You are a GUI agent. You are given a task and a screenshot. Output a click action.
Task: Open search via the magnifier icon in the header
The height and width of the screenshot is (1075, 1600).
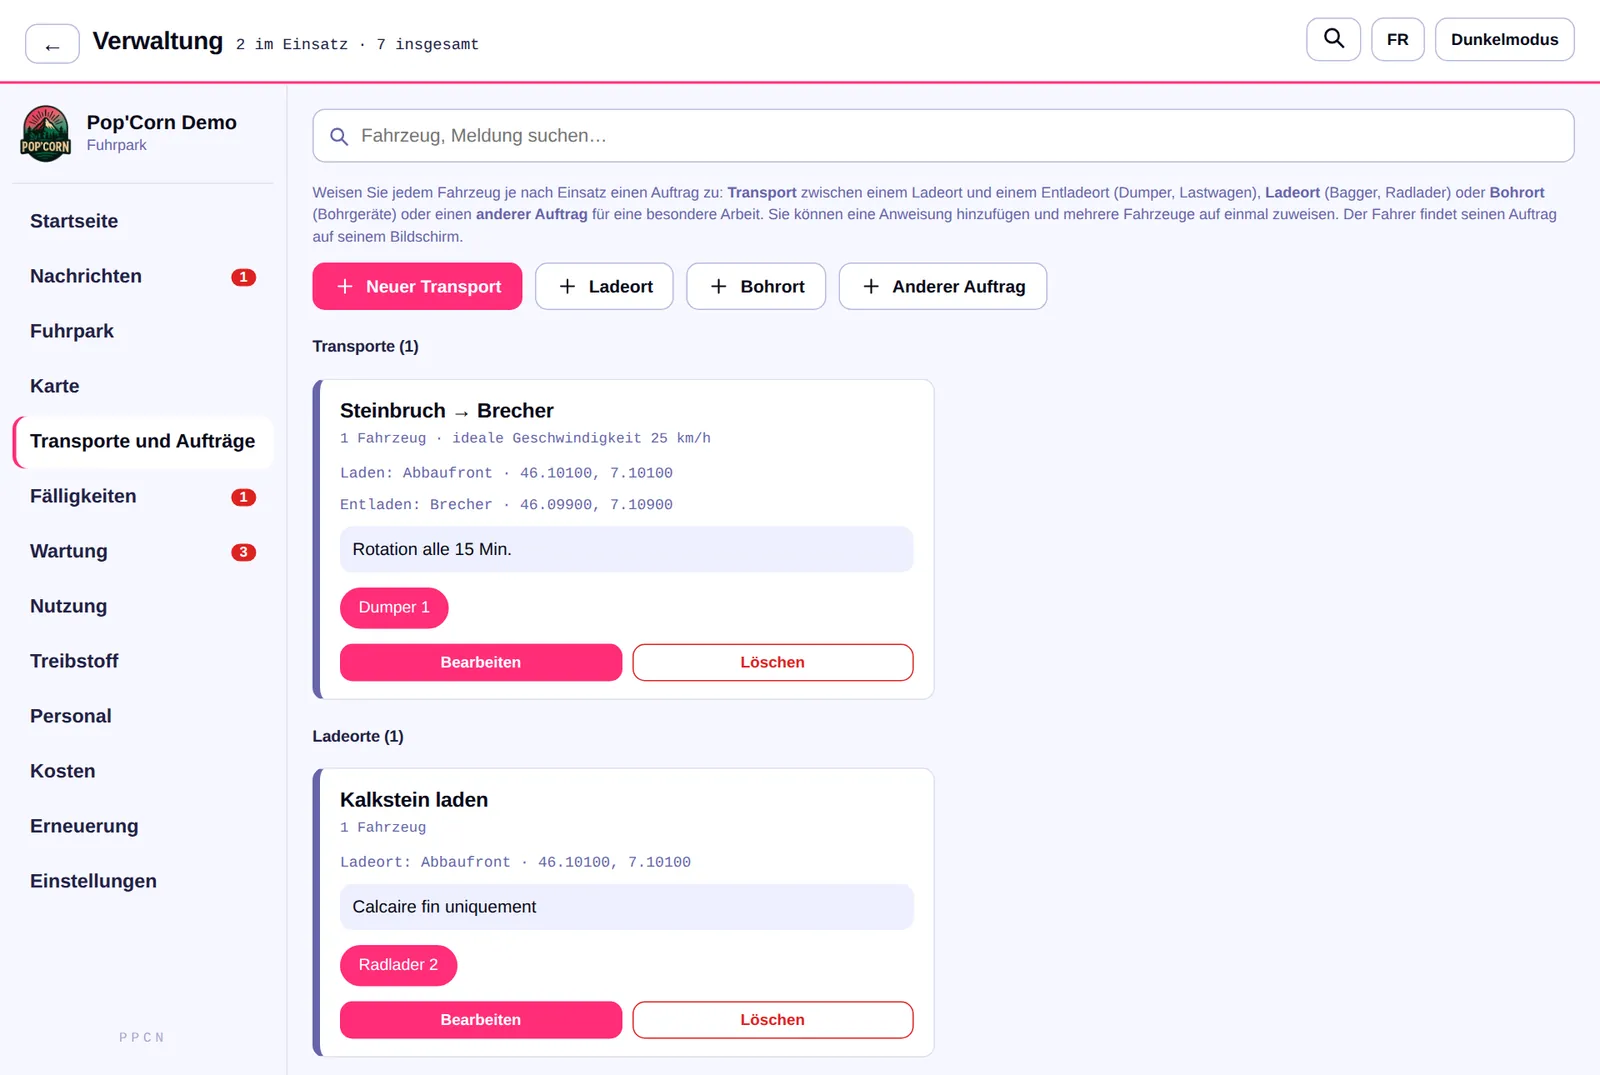[x=1333, y=39]
